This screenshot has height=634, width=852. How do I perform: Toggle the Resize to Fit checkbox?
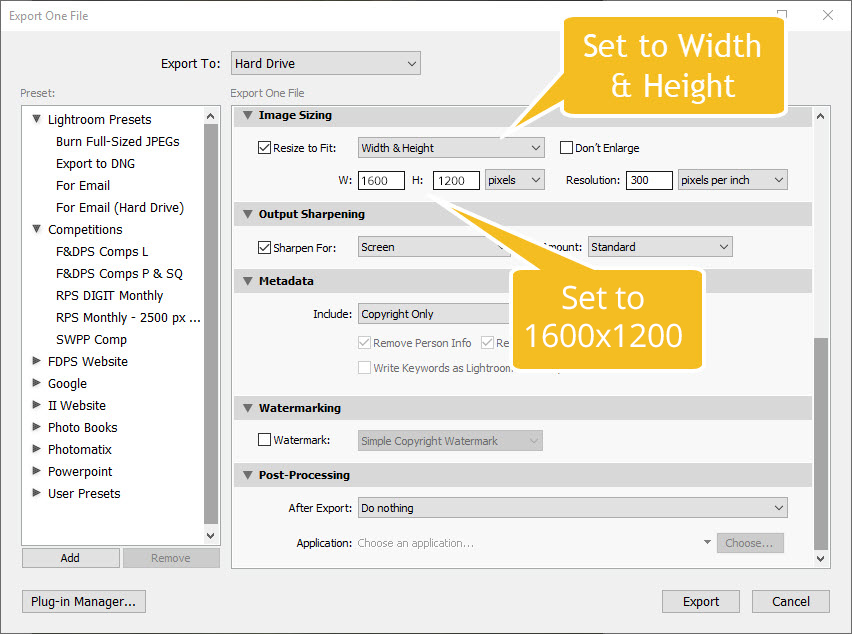point(265,148)
